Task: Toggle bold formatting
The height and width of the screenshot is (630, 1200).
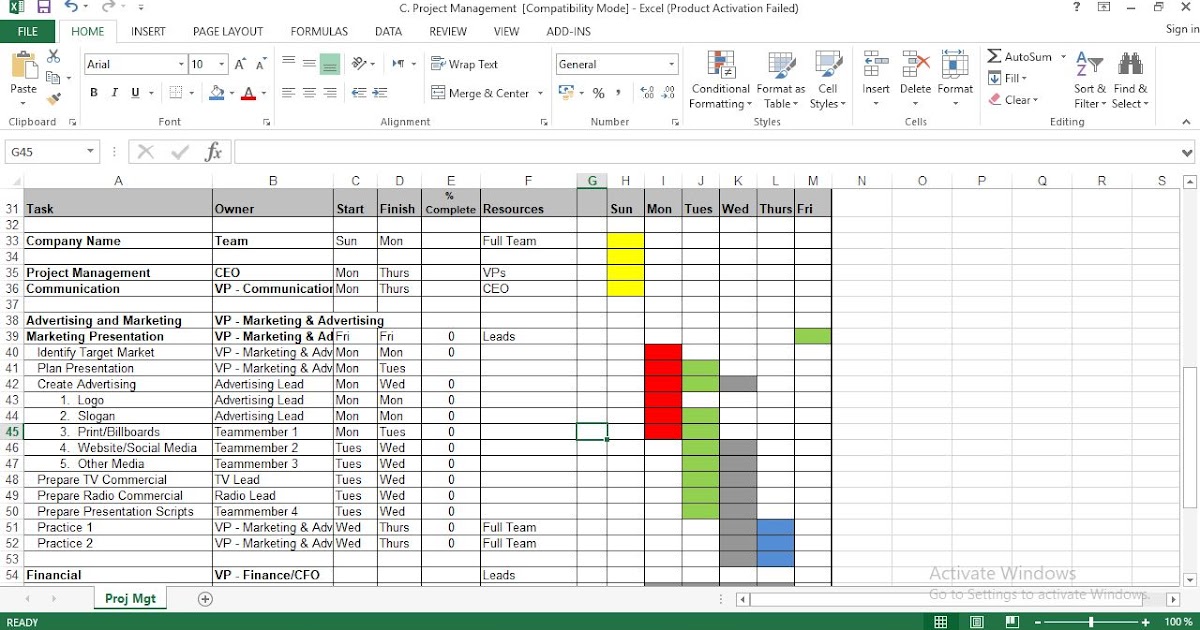Action: pos(92,92)
